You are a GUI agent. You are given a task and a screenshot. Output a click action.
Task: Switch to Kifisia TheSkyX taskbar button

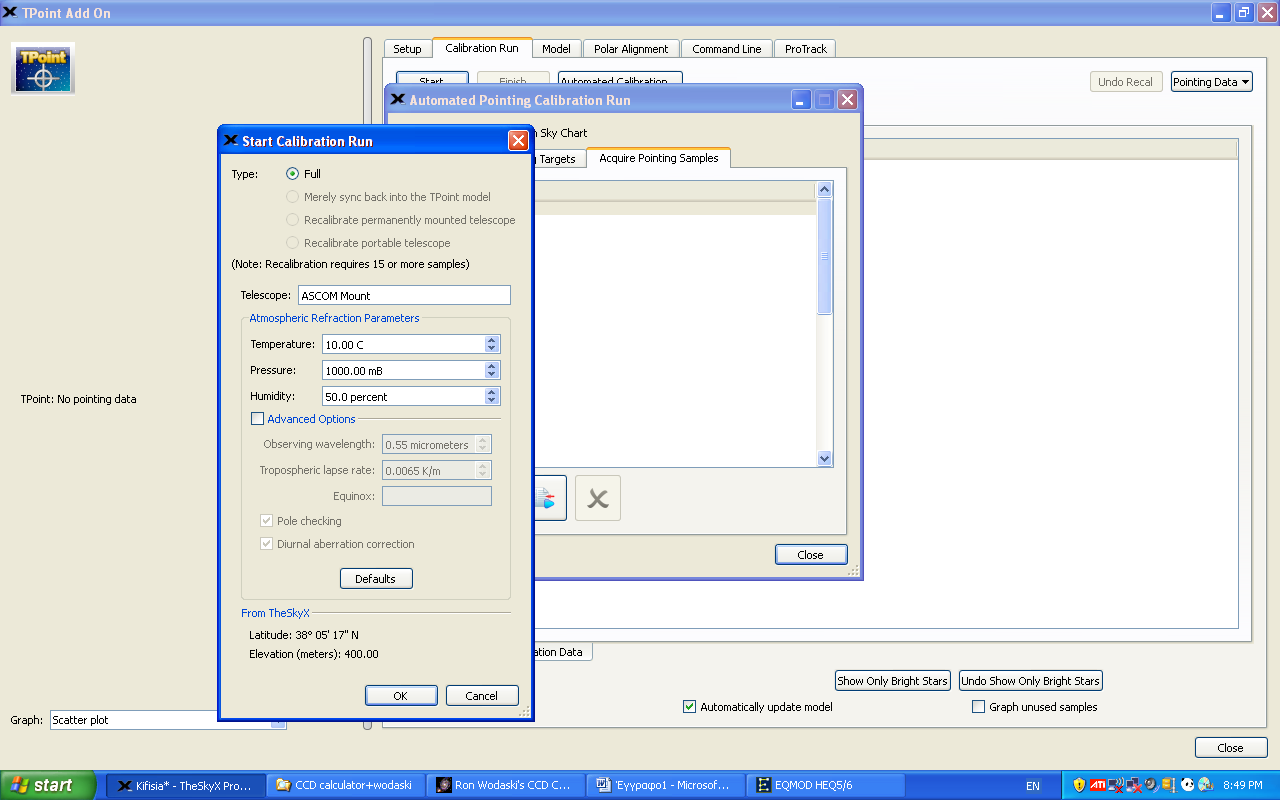pyautogui.click(x=186, y=786)
